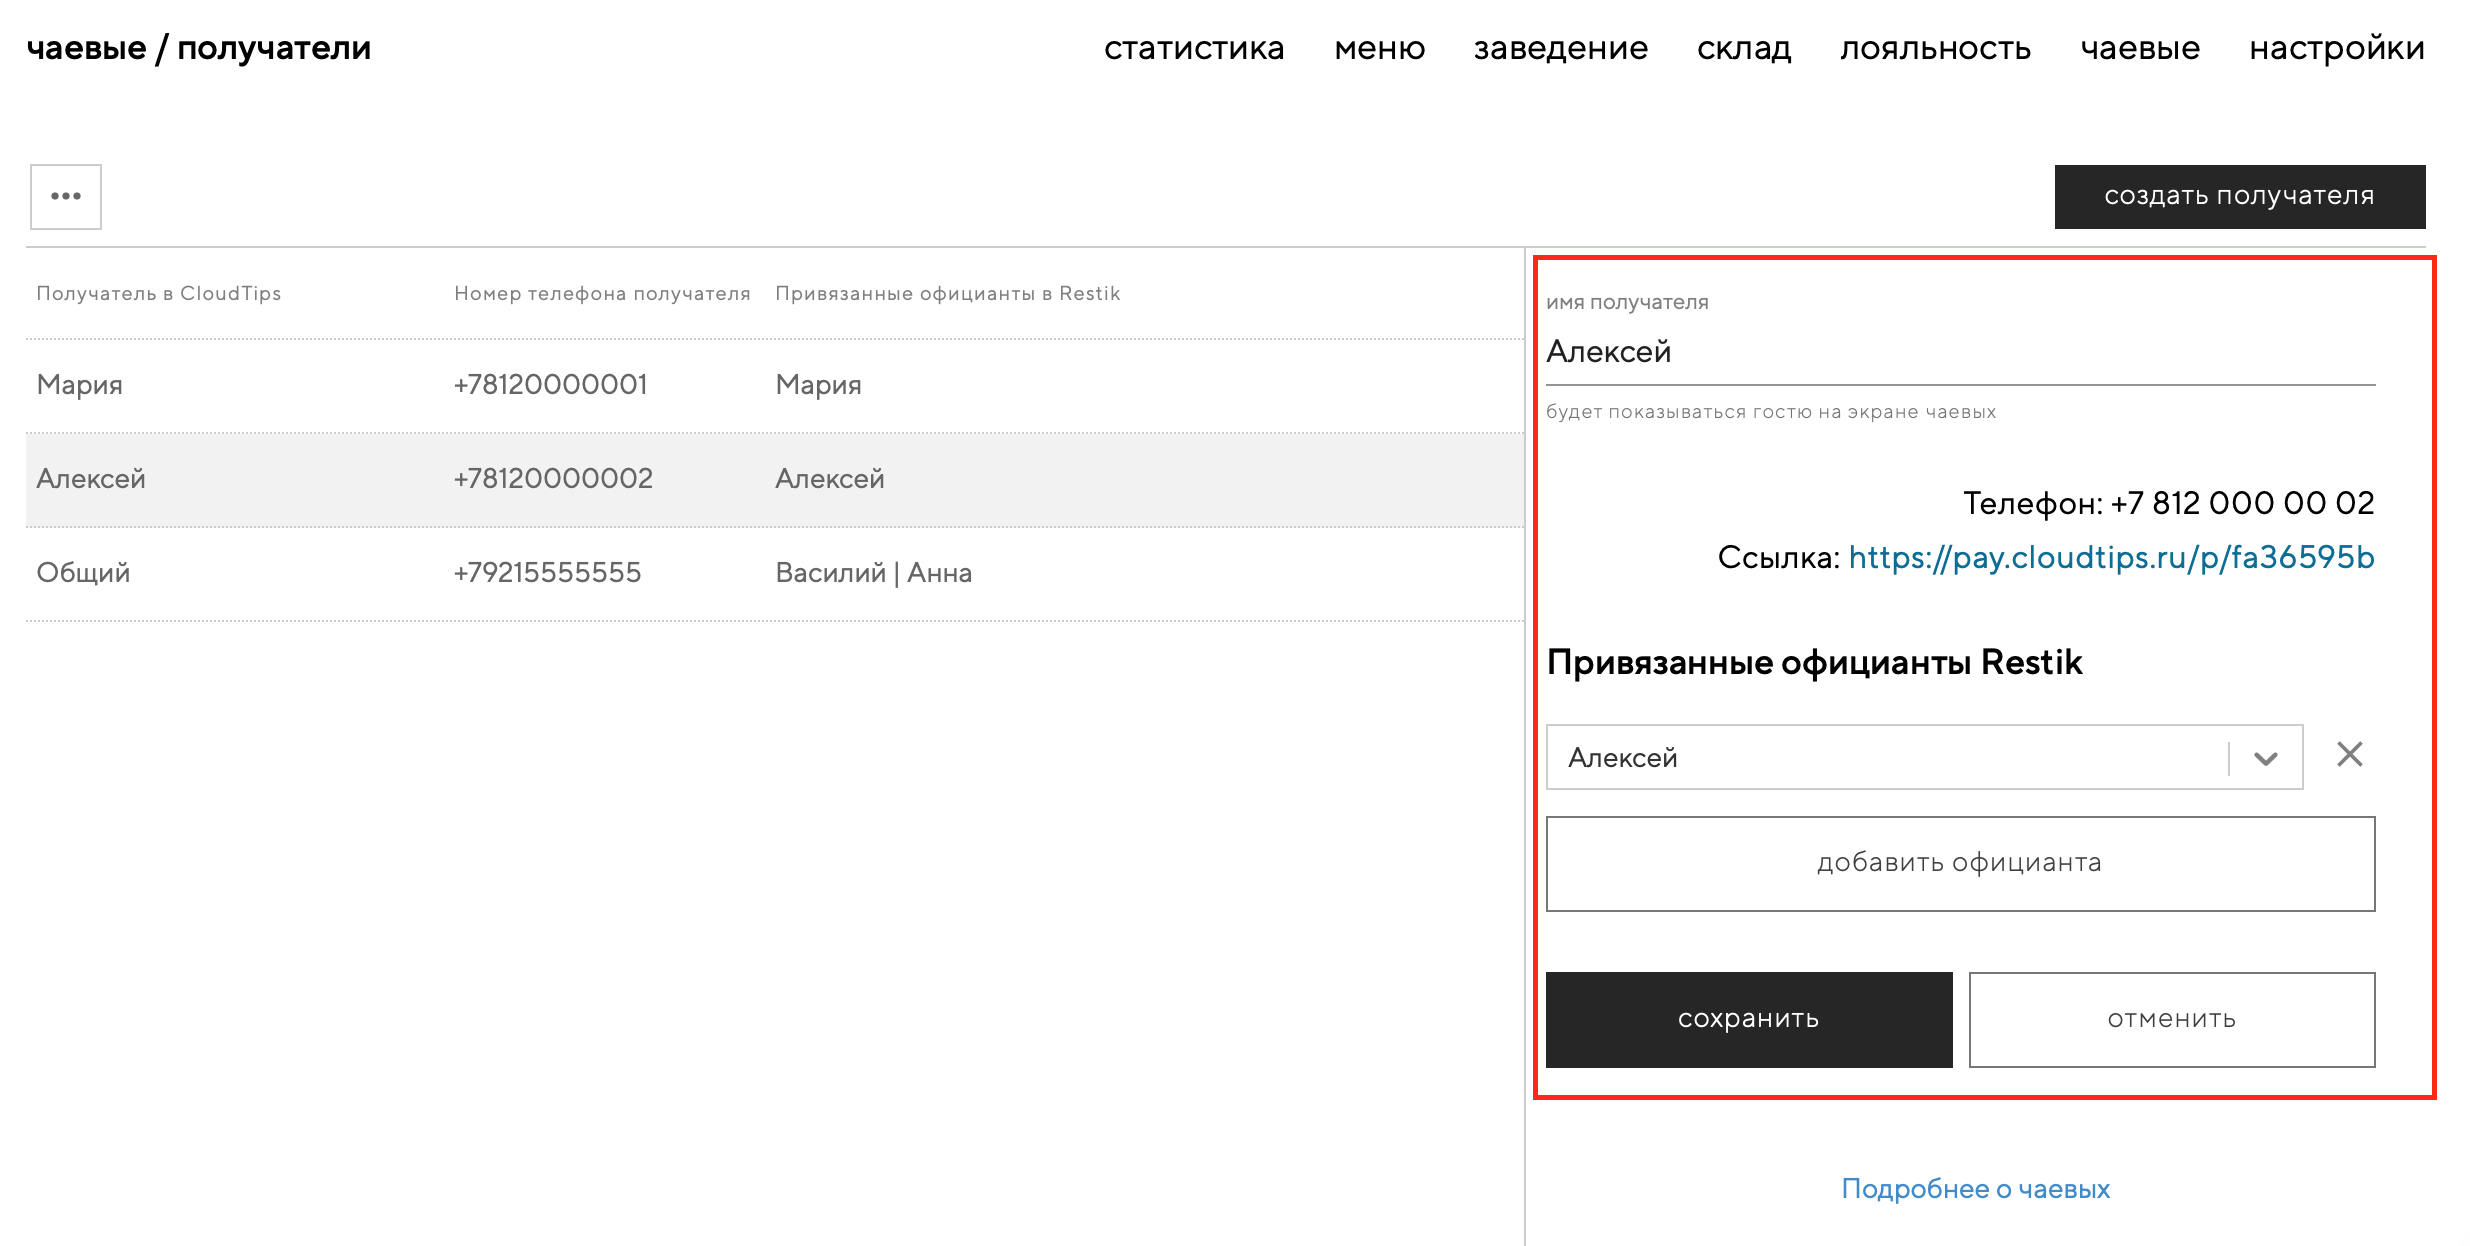Open 'настройки' in top navigation

coord(2336,48)
